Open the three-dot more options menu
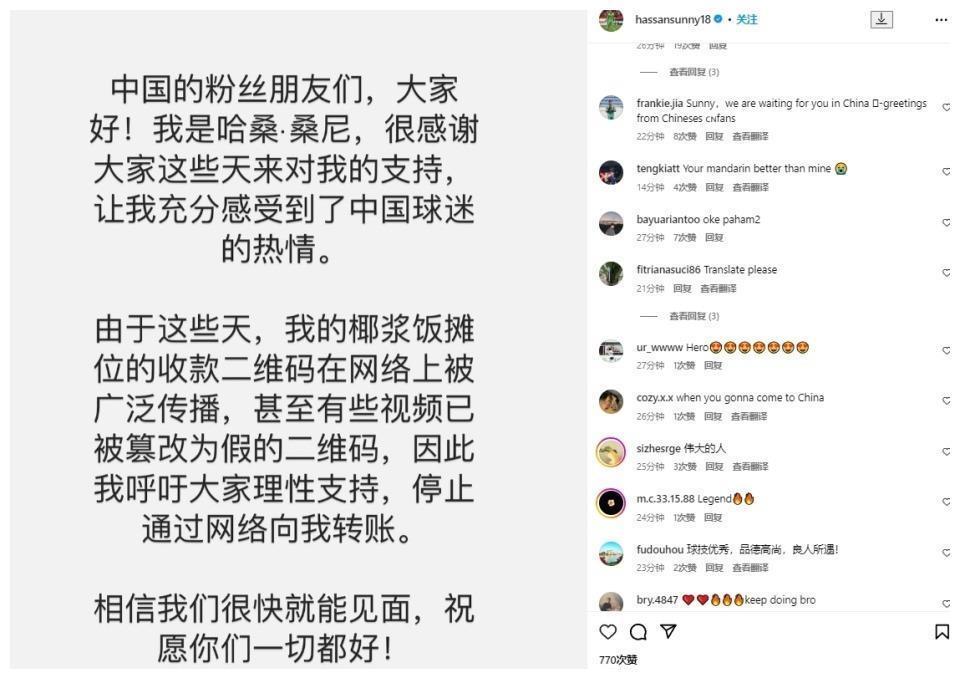Image resolution: width=960 pixels, height=679 pixels. pyautogui.click(x=941, y=20)
